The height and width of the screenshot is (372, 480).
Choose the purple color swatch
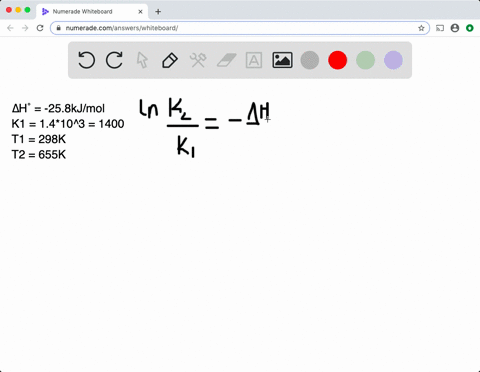point(393,60)
